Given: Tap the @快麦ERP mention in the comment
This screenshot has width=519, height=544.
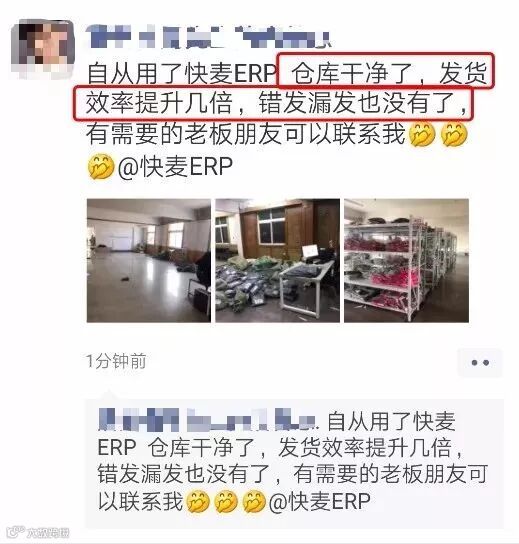Looking at the screenshot, I should point(320,502).
